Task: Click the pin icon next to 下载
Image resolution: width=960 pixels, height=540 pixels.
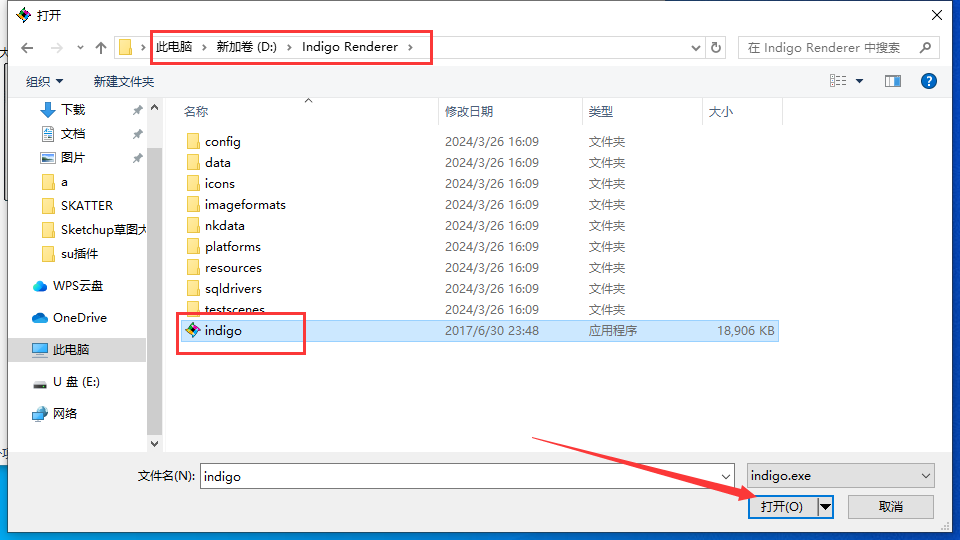Action: [138, 110]
